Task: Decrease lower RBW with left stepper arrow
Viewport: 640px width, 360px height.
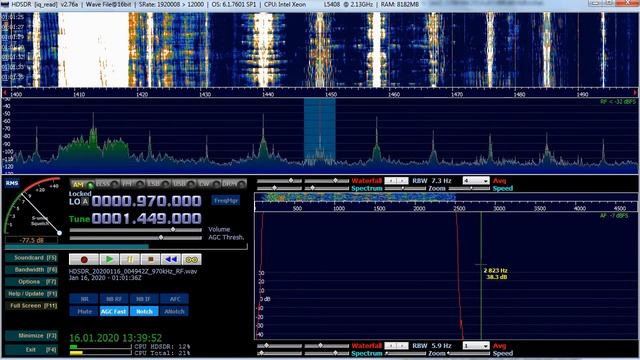Action: click(391, 346)
